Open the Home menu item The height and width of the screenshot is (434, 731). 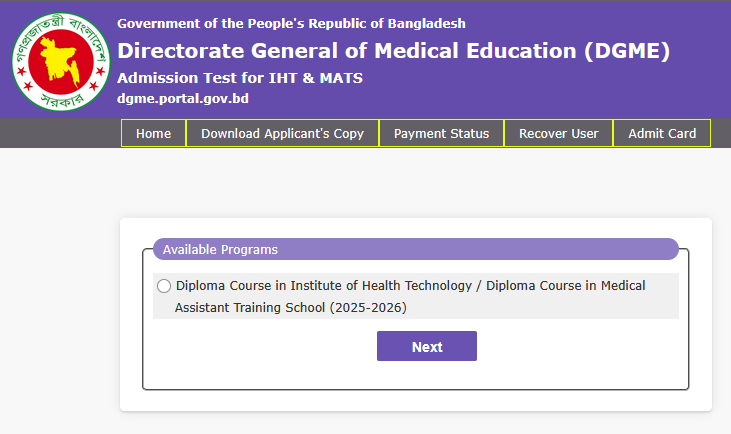pyautogui.click(x=153, y=133)
